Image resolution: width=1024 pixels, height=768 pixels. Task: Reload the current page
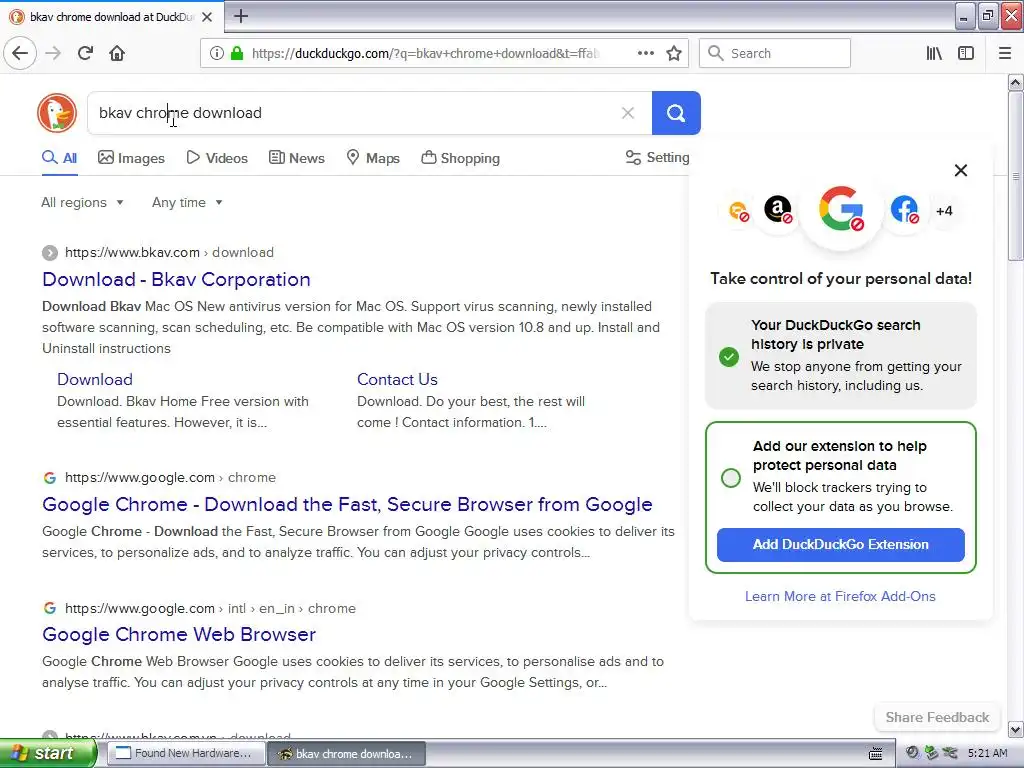(x=85, y=53)
